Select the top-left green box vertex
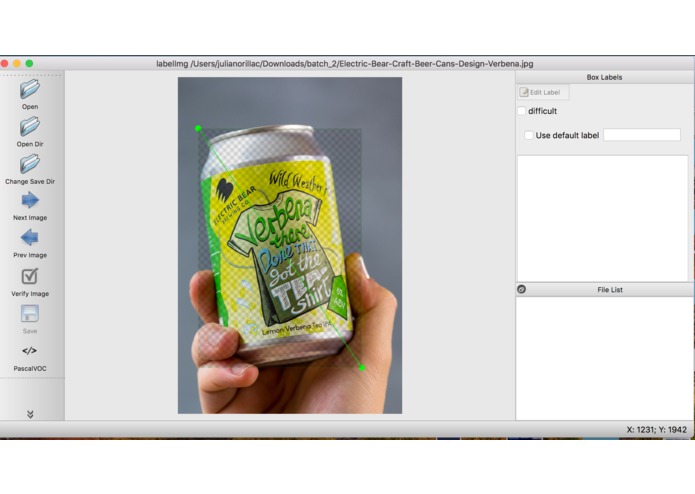The image size is (695, 494). point(198,128)
